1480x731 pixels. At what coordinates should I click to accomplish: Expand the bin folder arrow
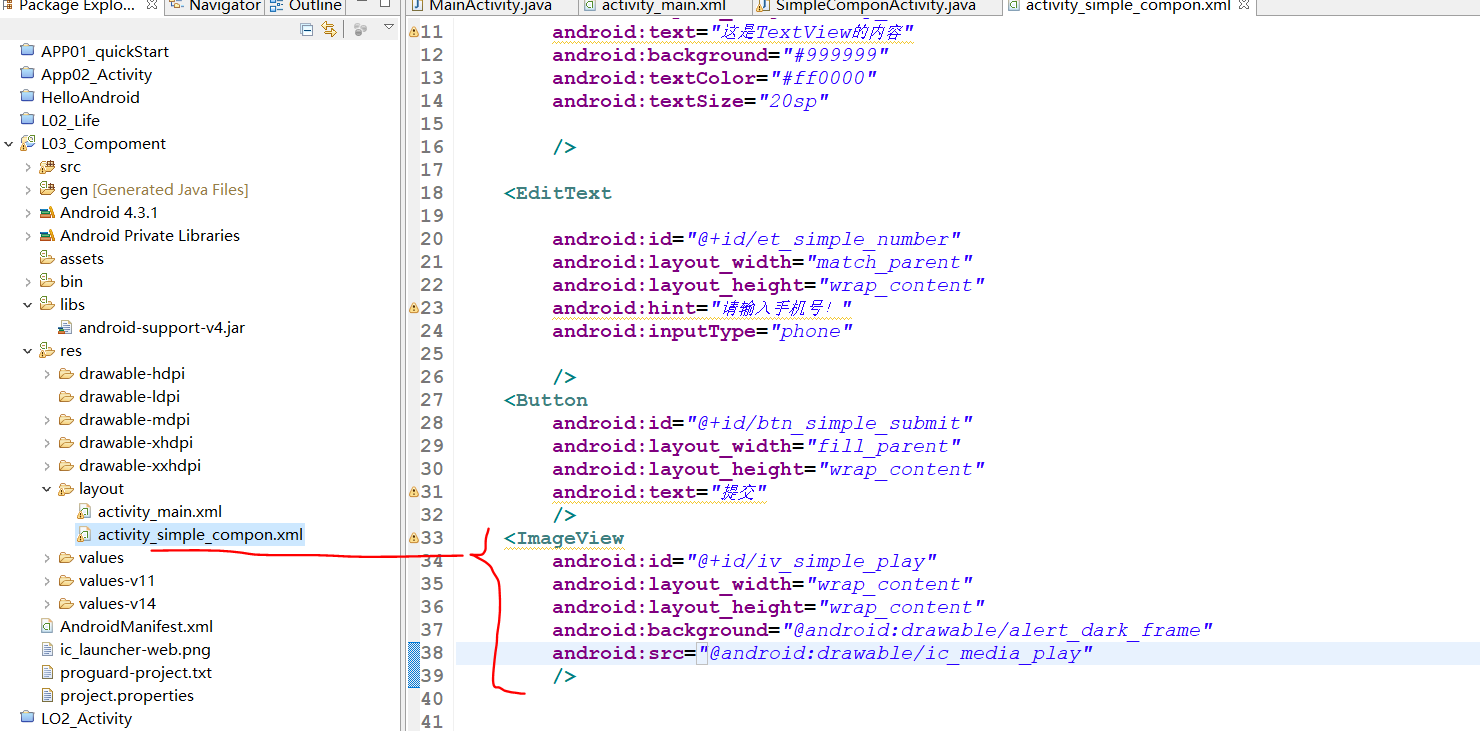(28, 281)
